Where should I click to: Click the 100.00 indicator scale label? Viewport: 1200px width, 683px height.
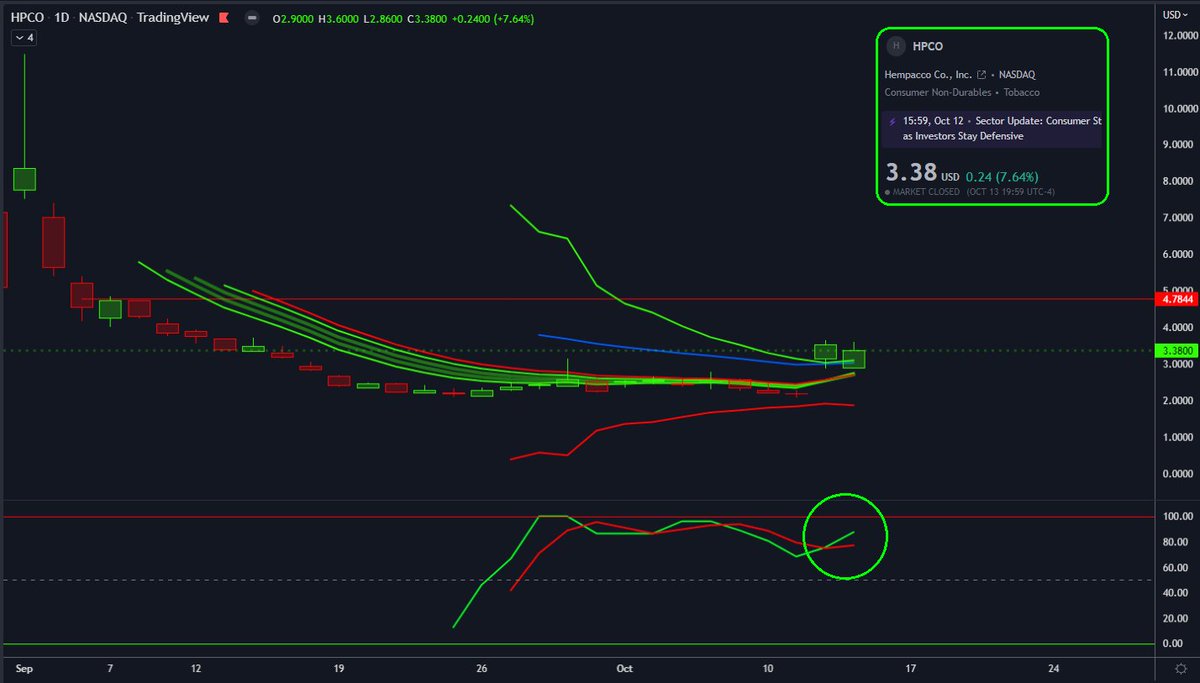1177,517
